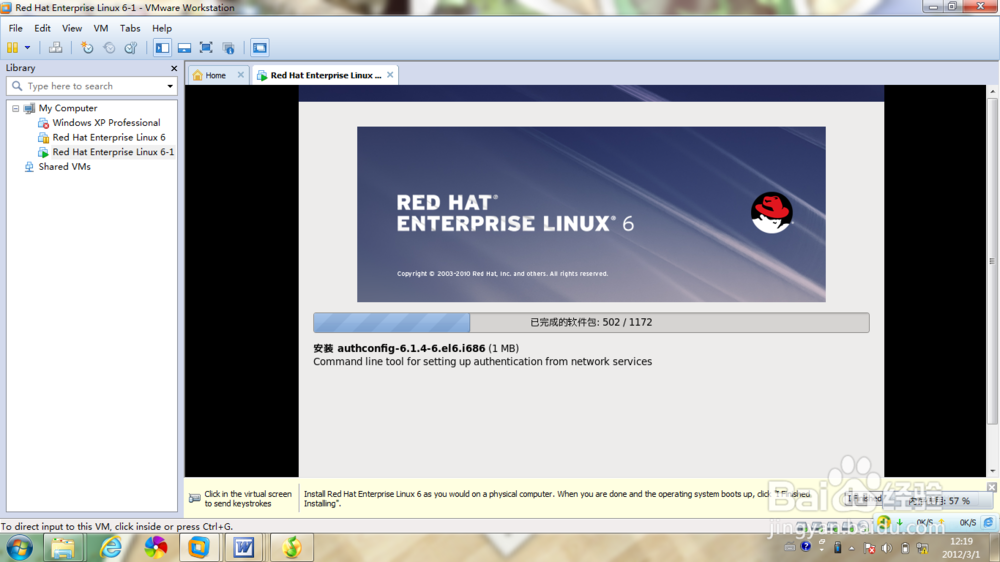Click the Show desktop strip on the taskbar
The width and height of the screenshot is (1000, 562).
pos(995,548)
